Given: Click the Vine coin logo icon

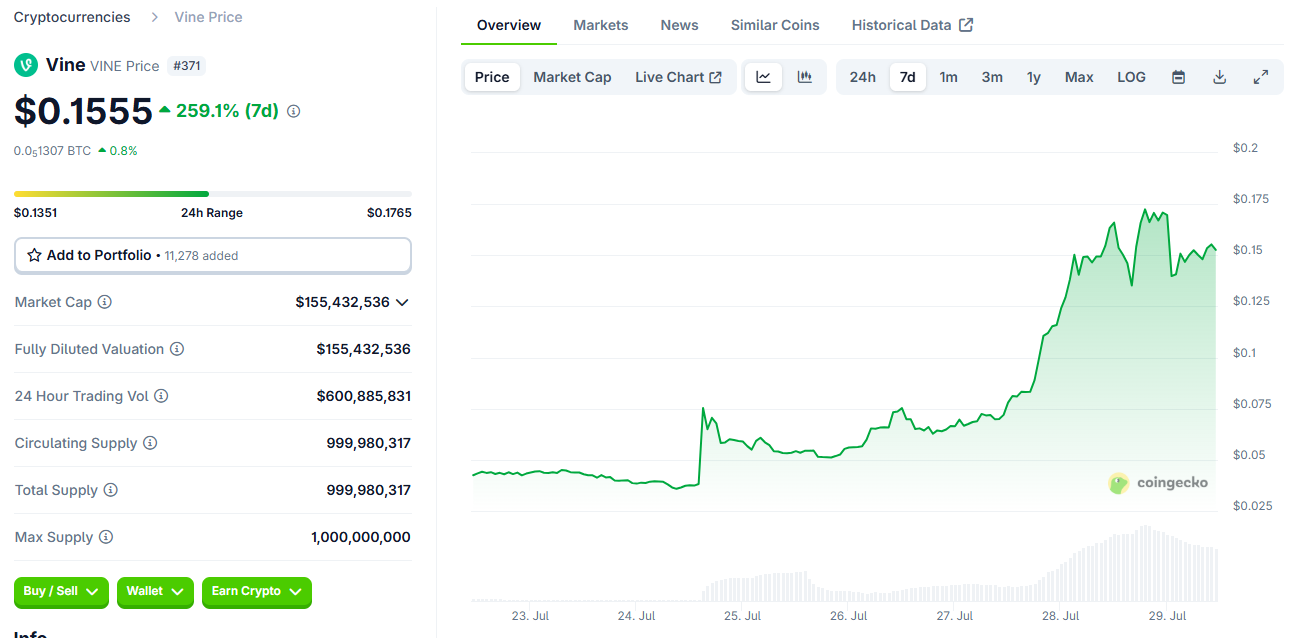Looking at the screenshot, I should (x=26, y=65).
